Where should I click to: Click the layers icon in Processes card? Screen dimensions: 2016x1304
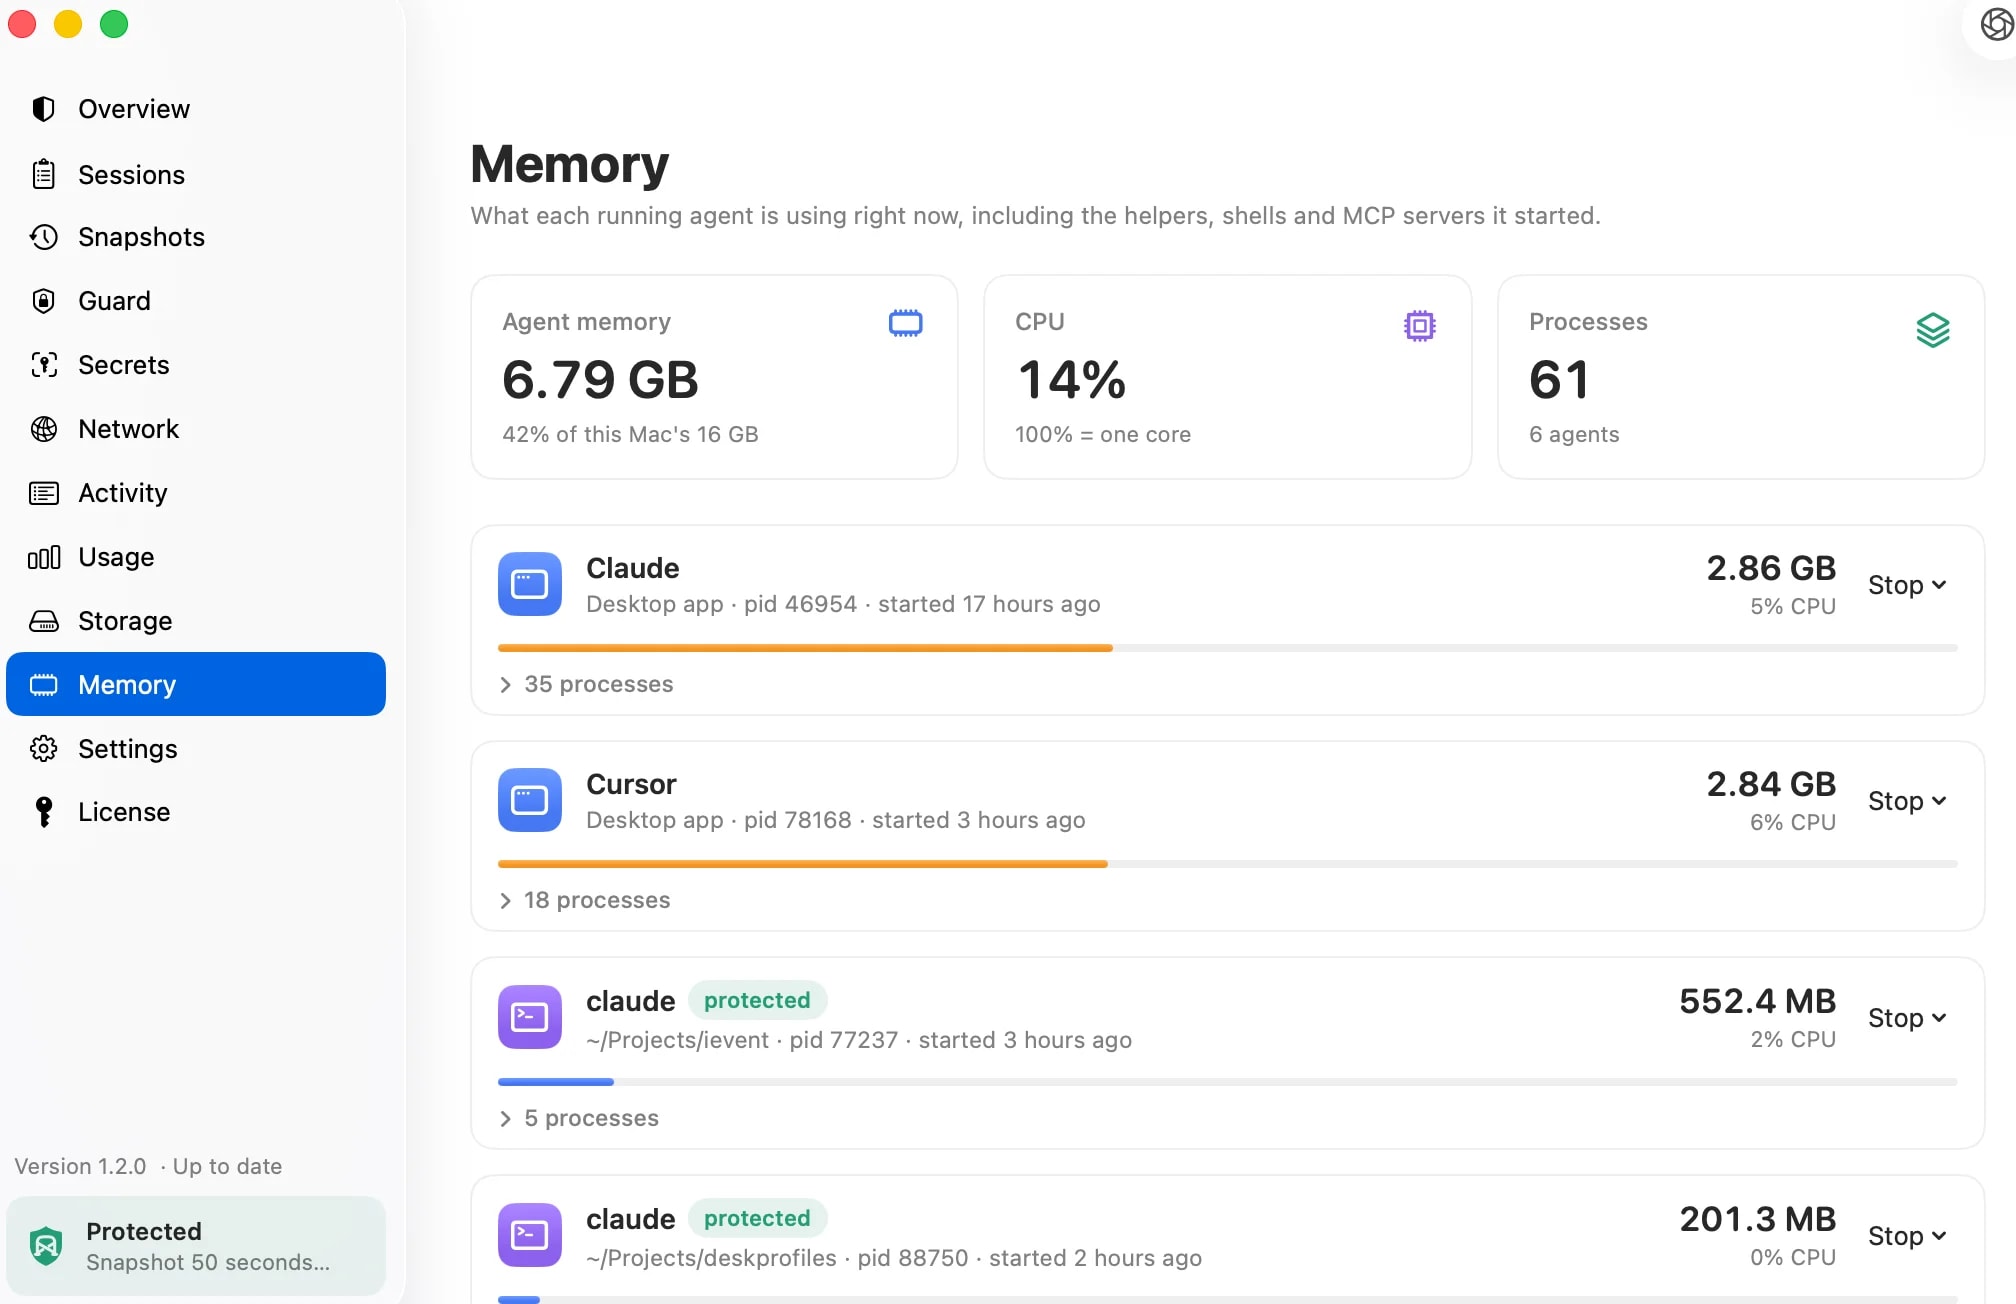click(1933, 330)
